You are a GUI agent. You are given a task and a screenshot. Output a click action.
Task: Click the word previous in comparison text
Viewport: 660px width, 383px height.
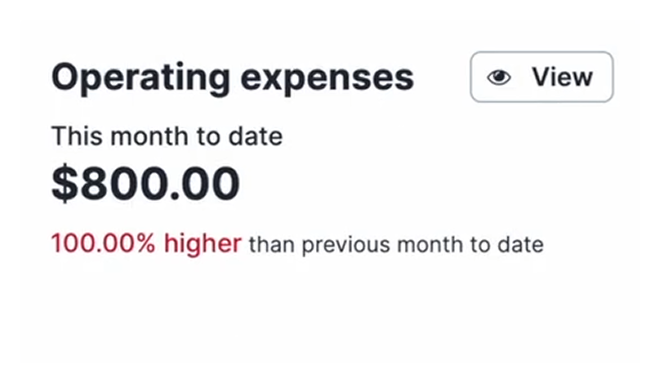pos(346,245)
